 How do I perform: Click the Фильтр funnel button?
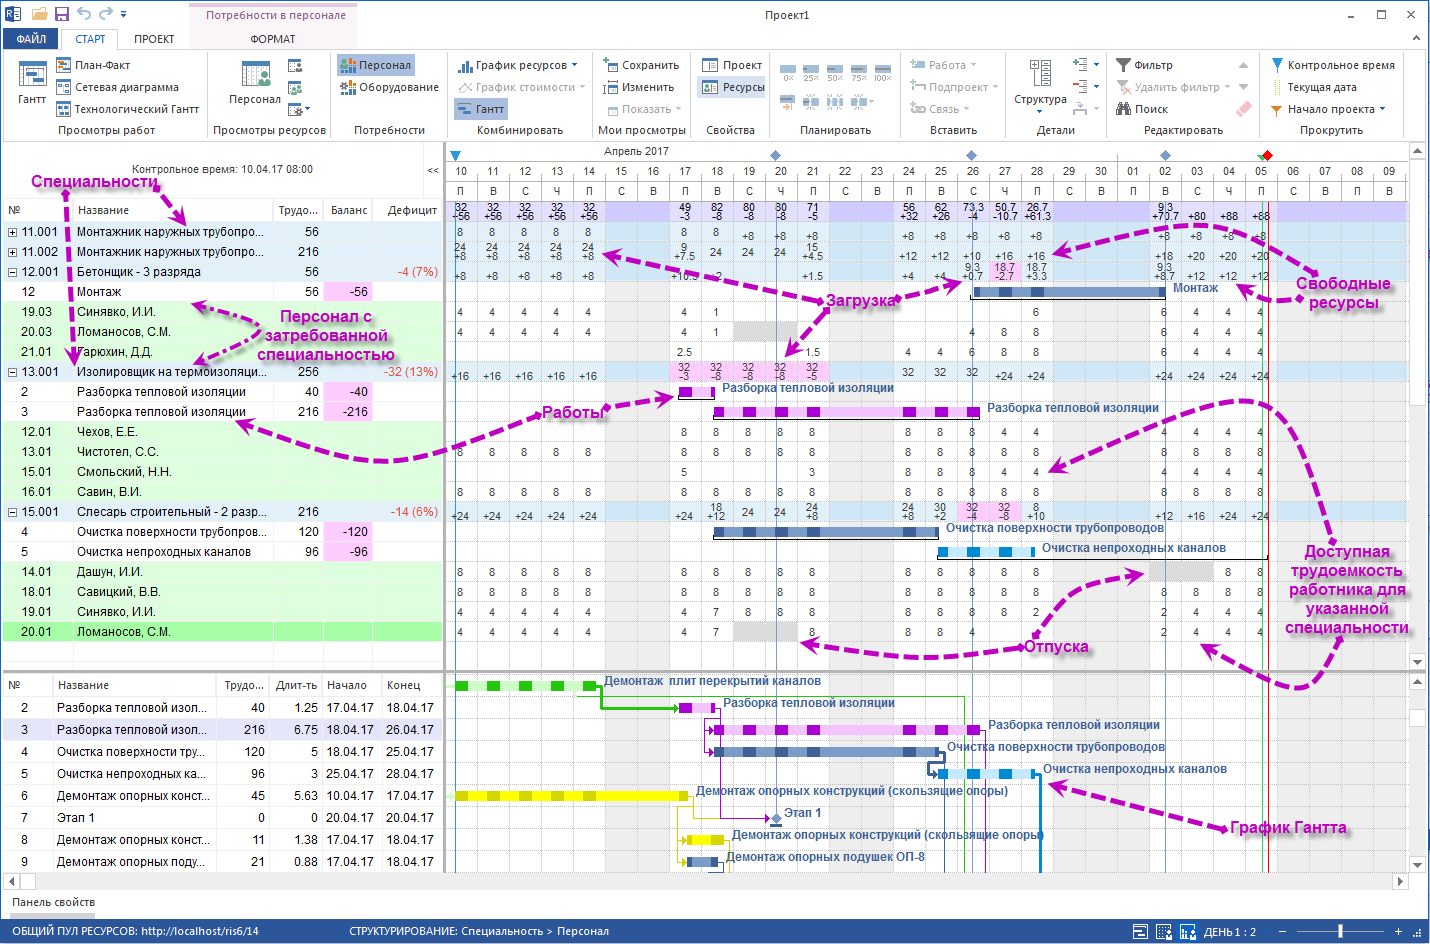(x=1145, y=65)
